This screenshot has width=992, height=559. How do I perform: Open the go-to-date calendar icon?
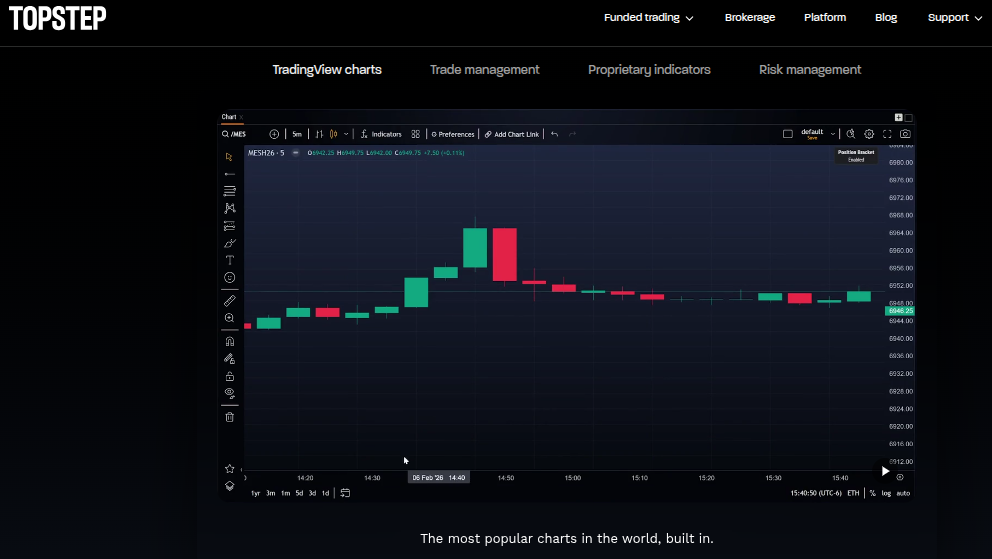tap(345, 493)
